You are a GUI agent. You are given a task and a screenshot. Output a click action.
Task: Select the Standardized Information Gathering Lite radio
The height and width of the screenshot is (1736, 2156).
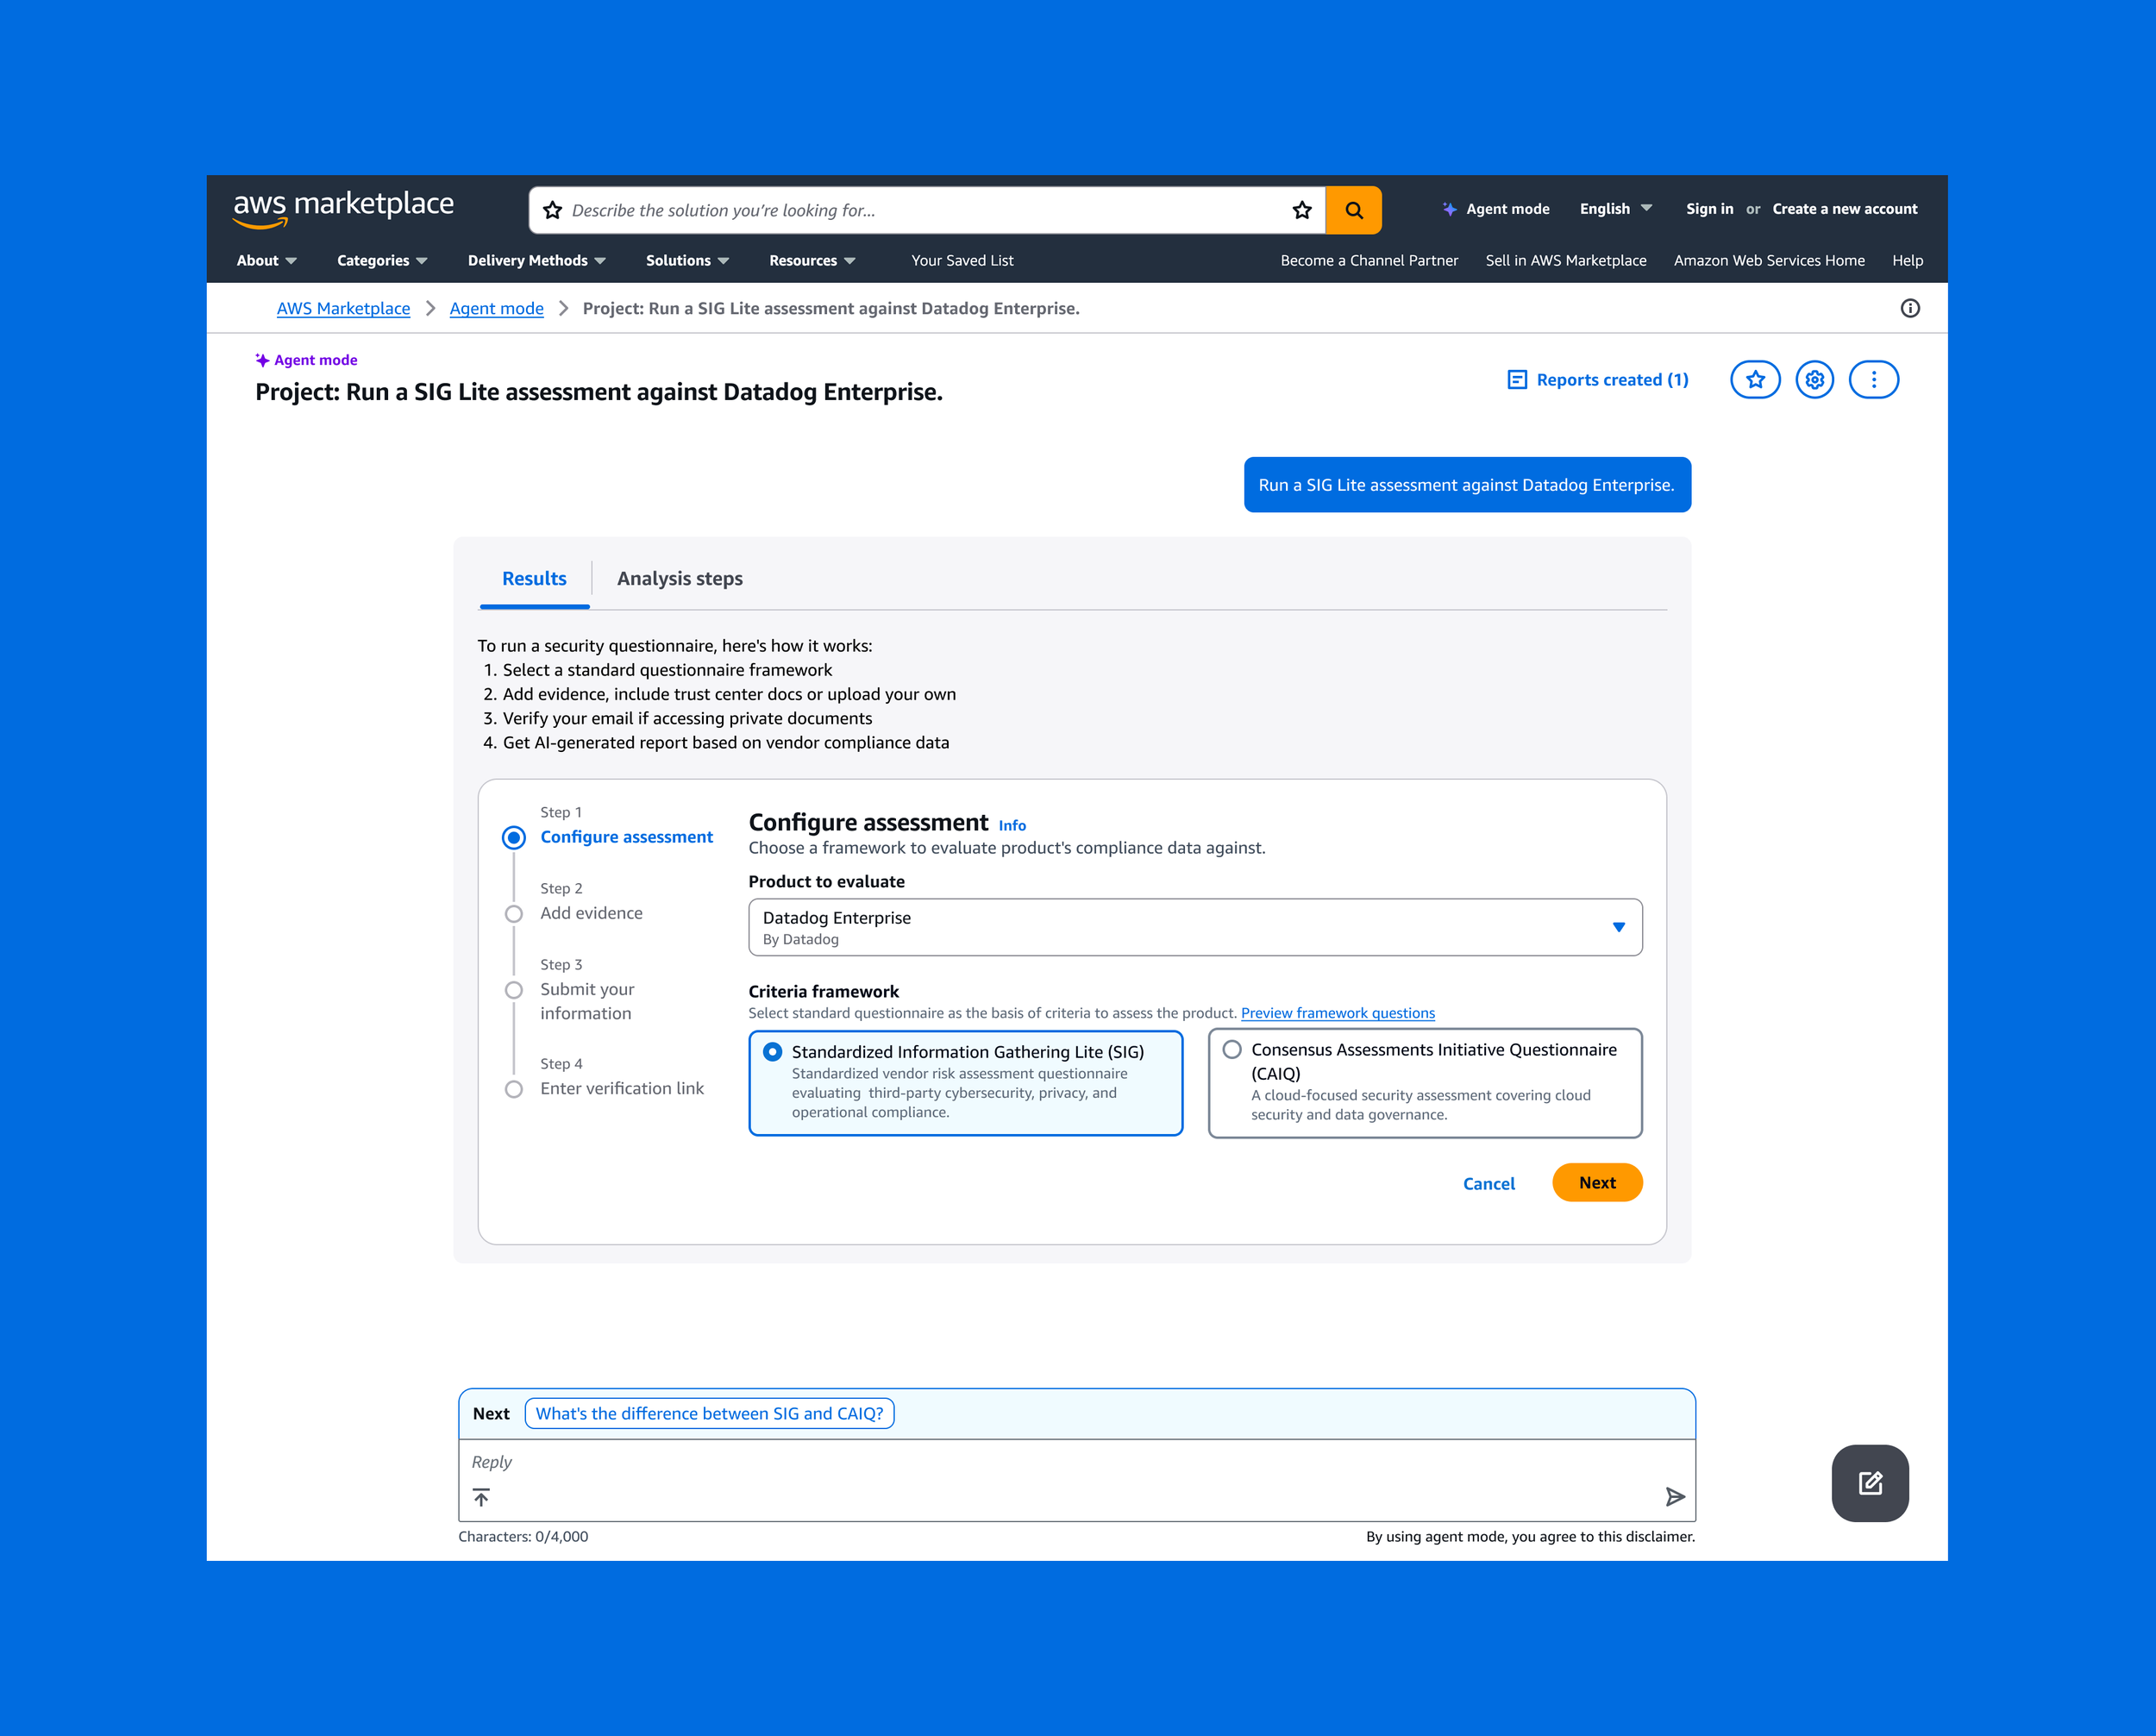773,1052
